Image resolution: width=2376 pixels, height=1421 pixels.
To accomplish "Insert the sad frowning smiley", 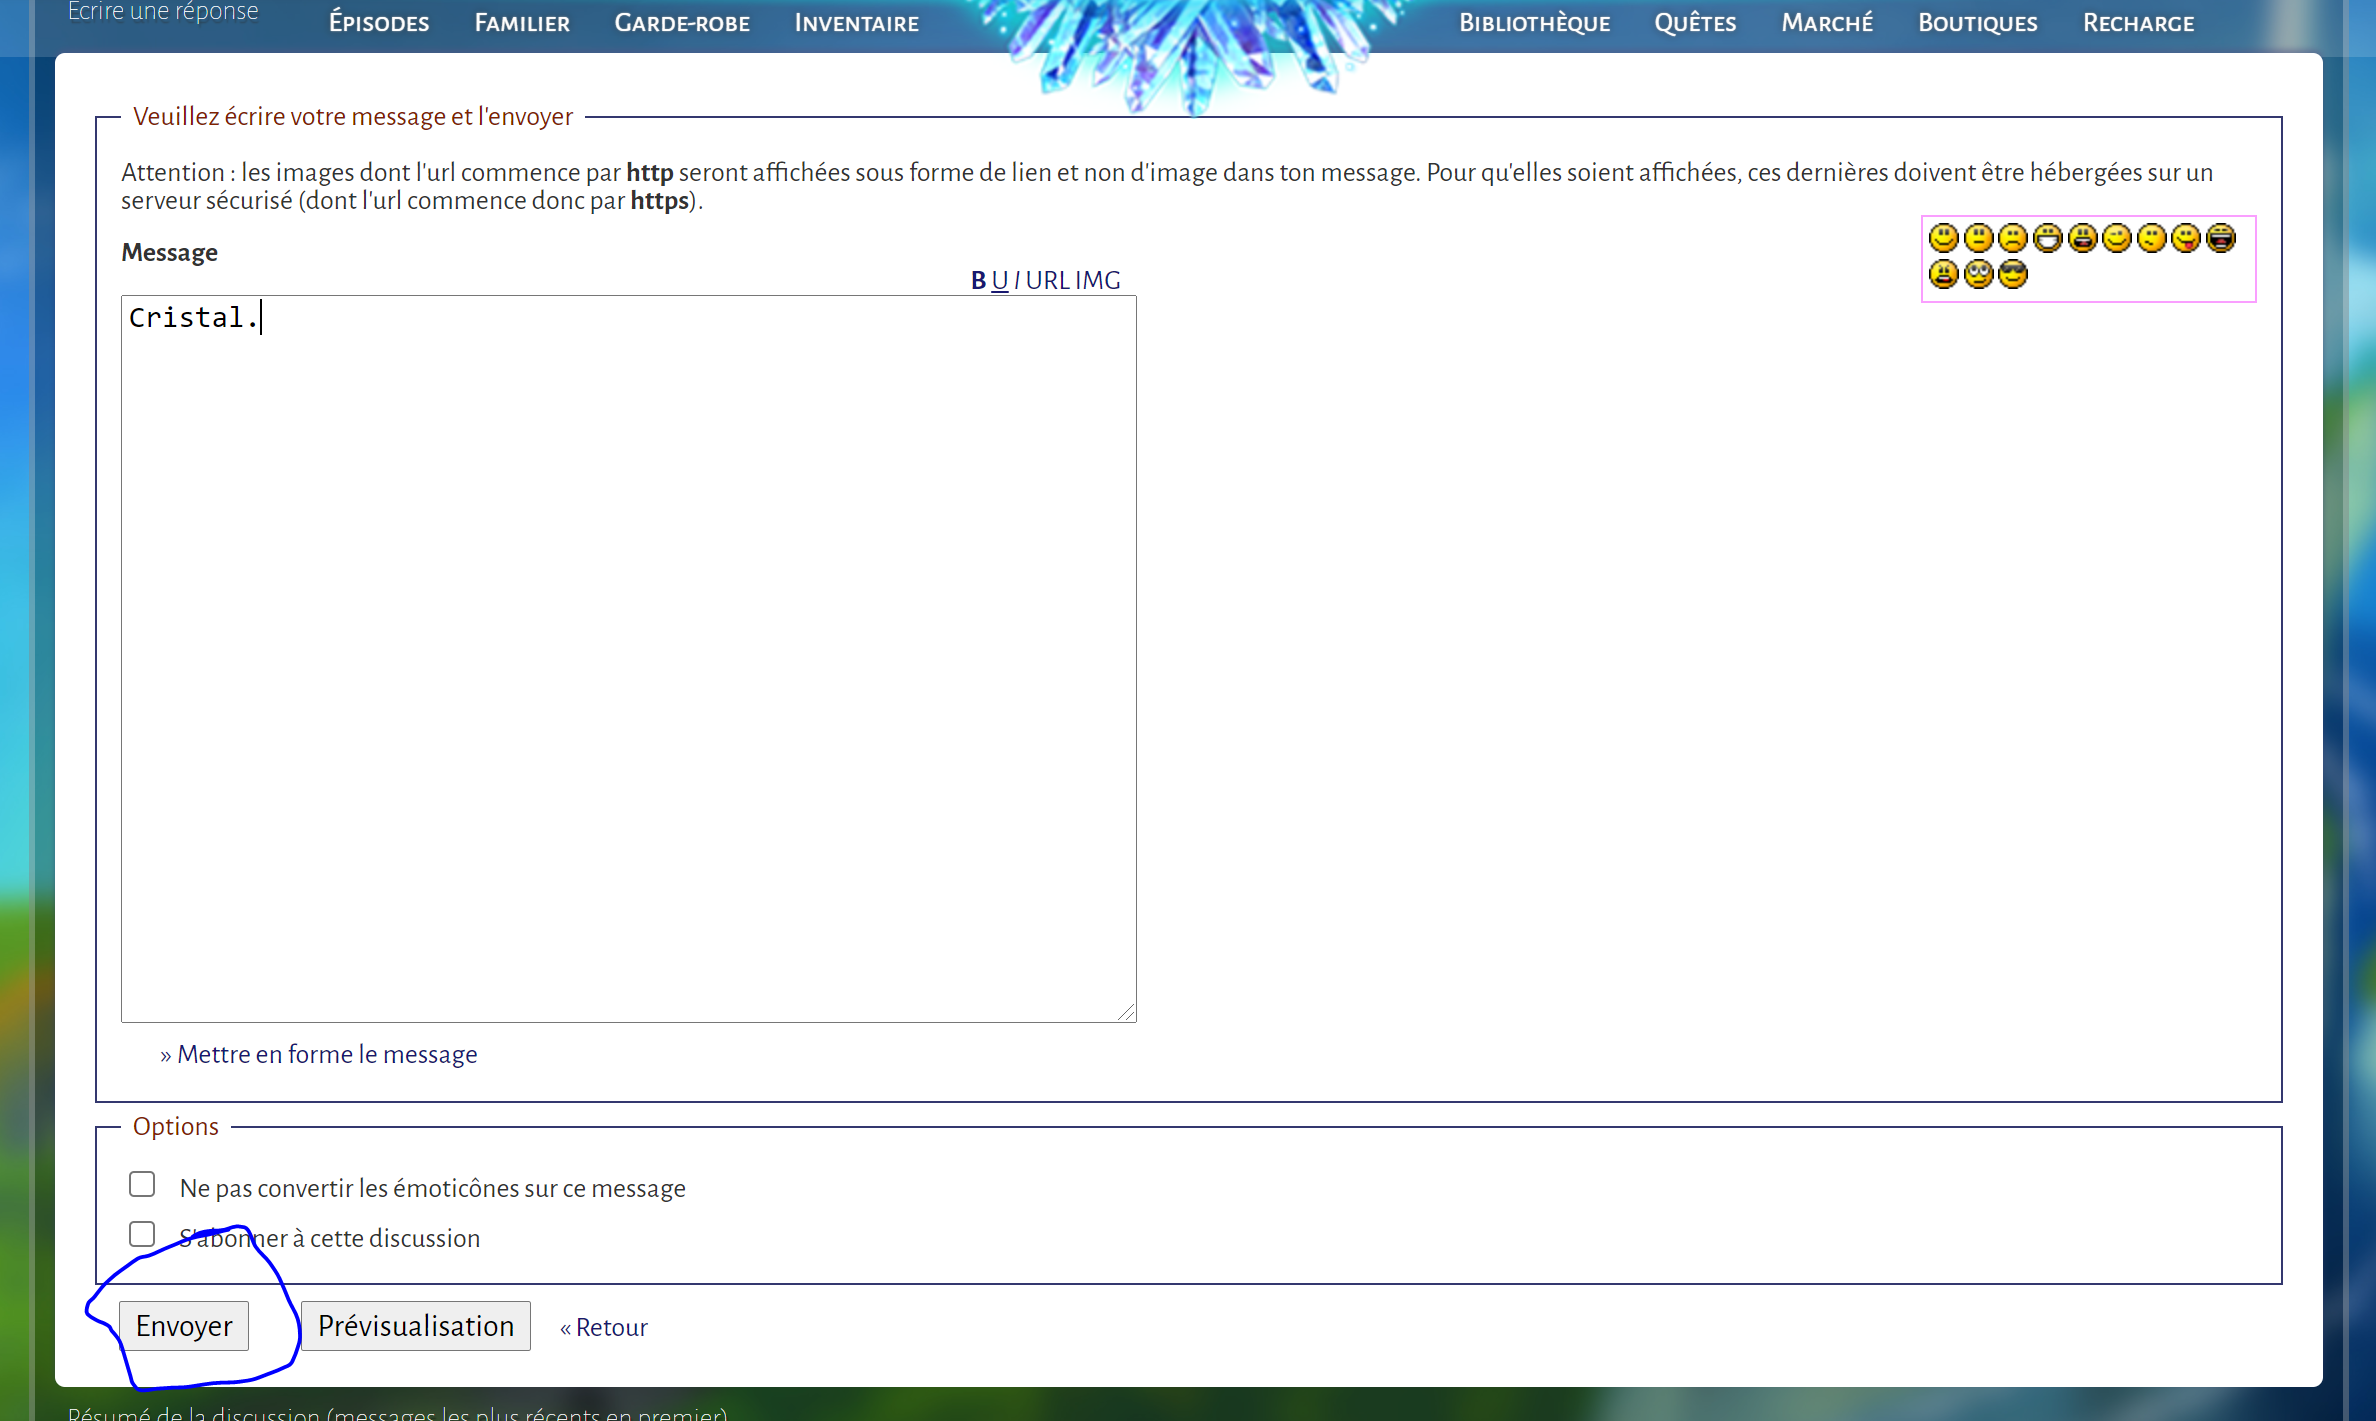I will coord(2013,238).
